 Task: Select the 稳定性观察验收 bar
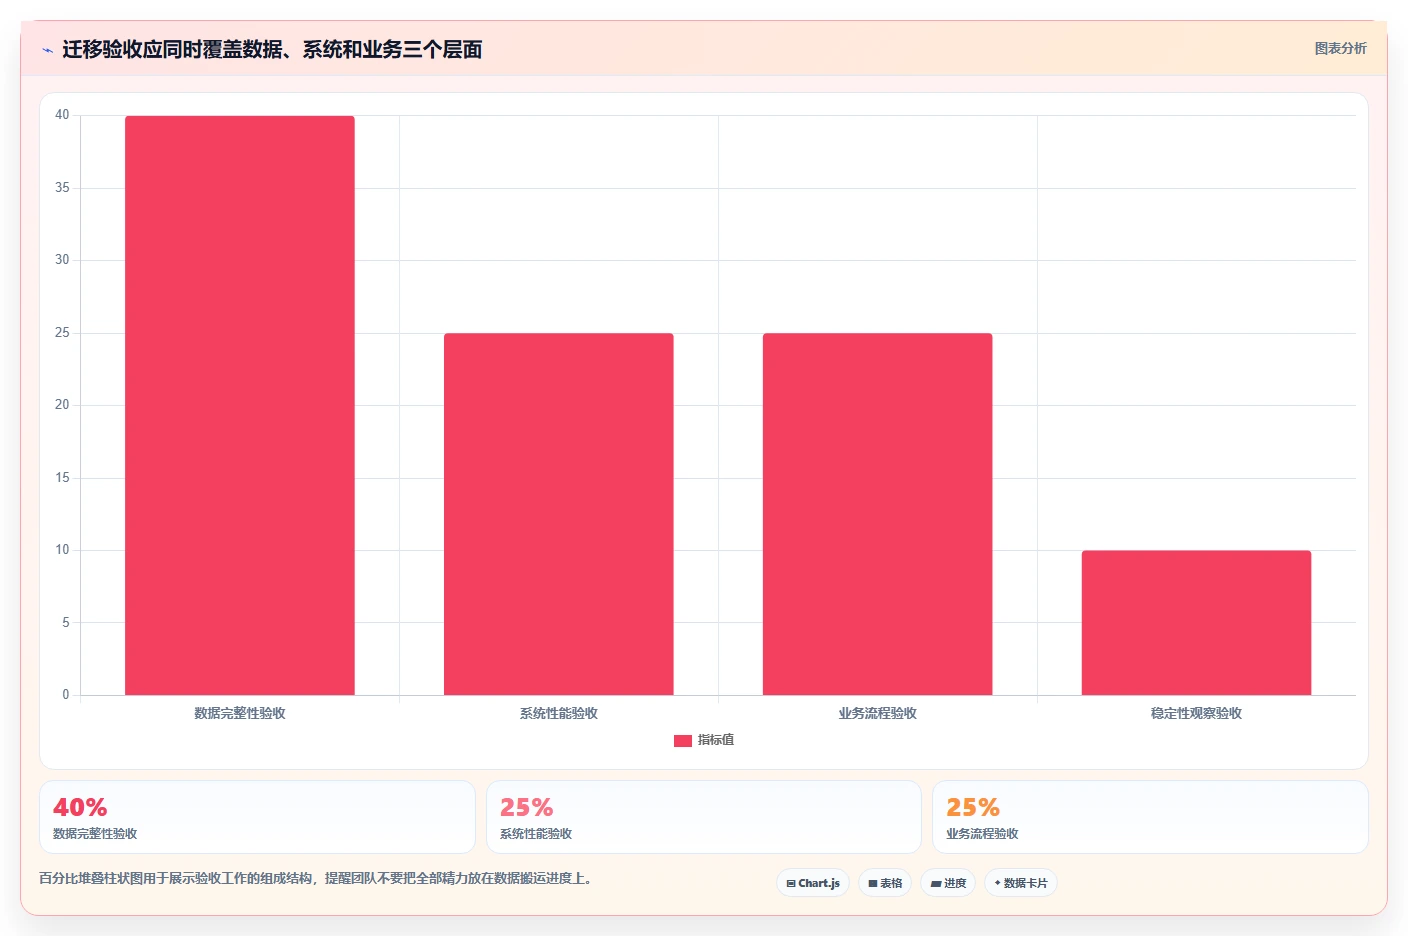(x=1196, y=622)
